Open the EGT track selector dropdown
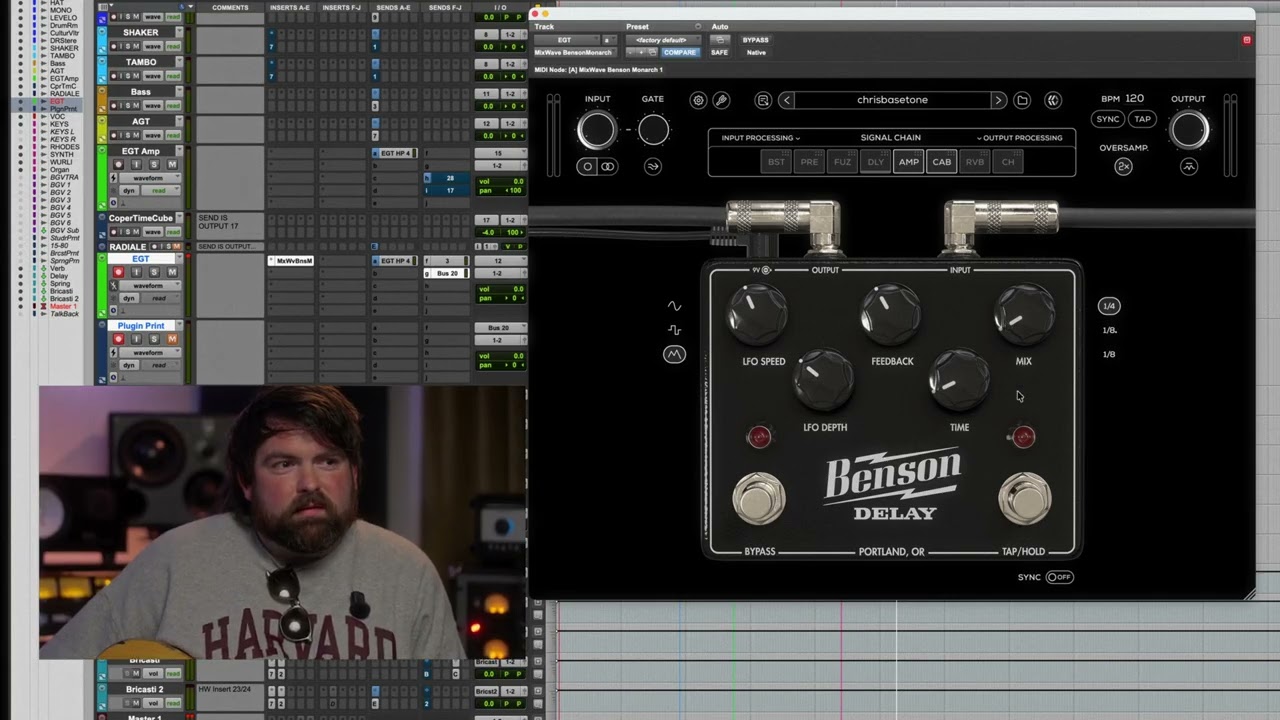 point(565,40)
